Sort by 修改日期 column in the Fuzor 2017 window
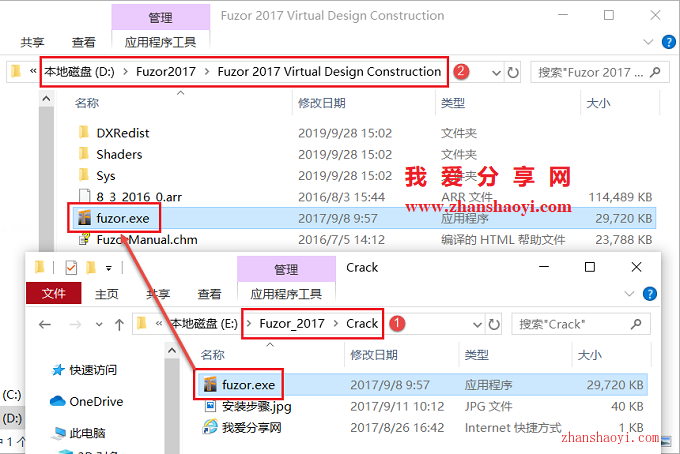680x454 pixels. [x=321, y=103]
